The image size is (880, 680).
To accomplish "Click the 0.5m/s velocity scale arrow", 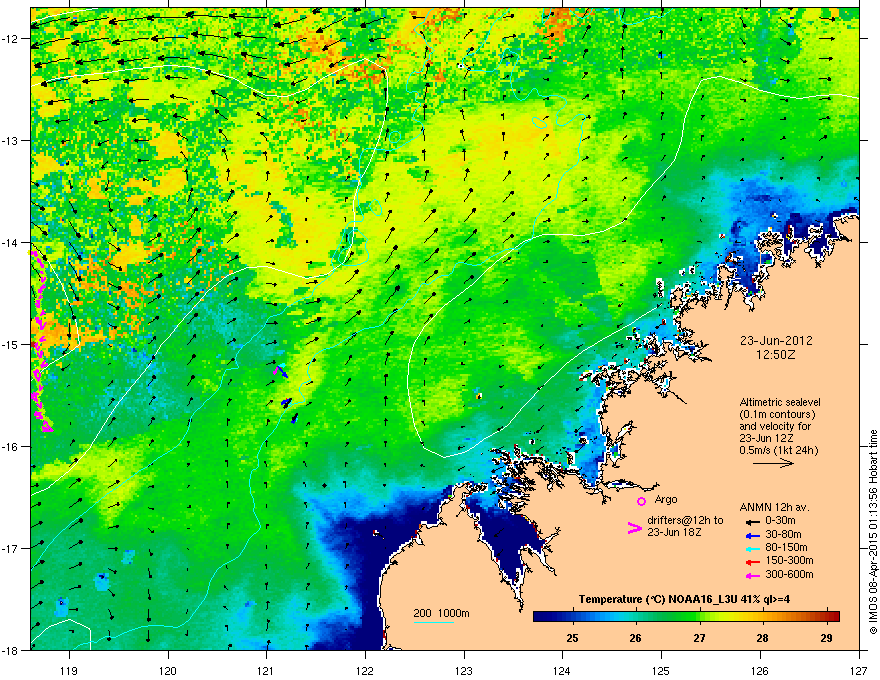I will pyautogui.click(x=773, y=463).
